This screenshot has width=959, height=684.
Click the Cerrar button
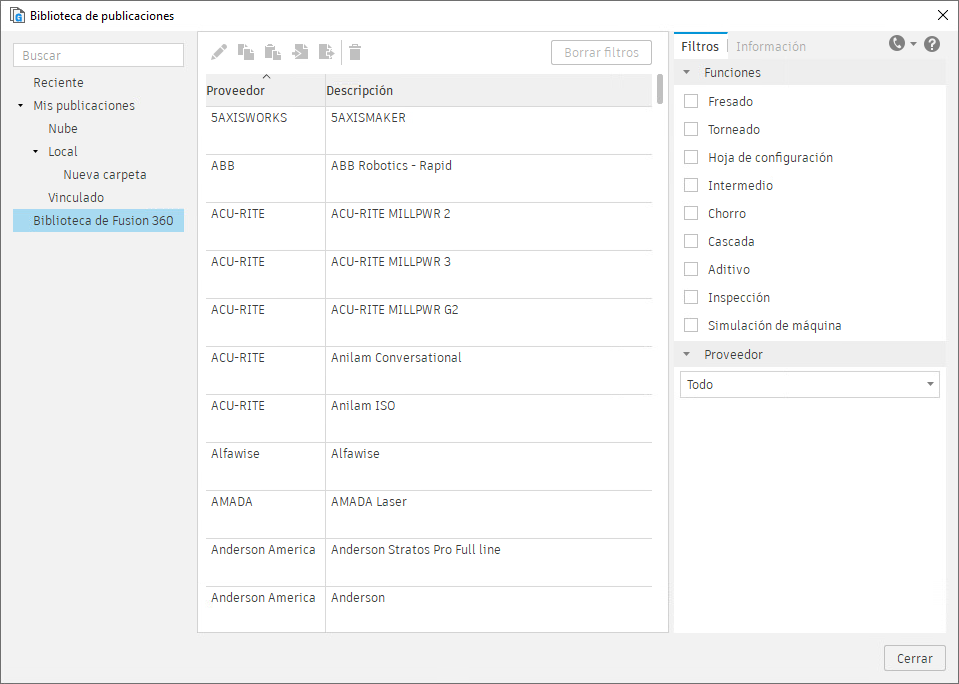pos(914,658)
